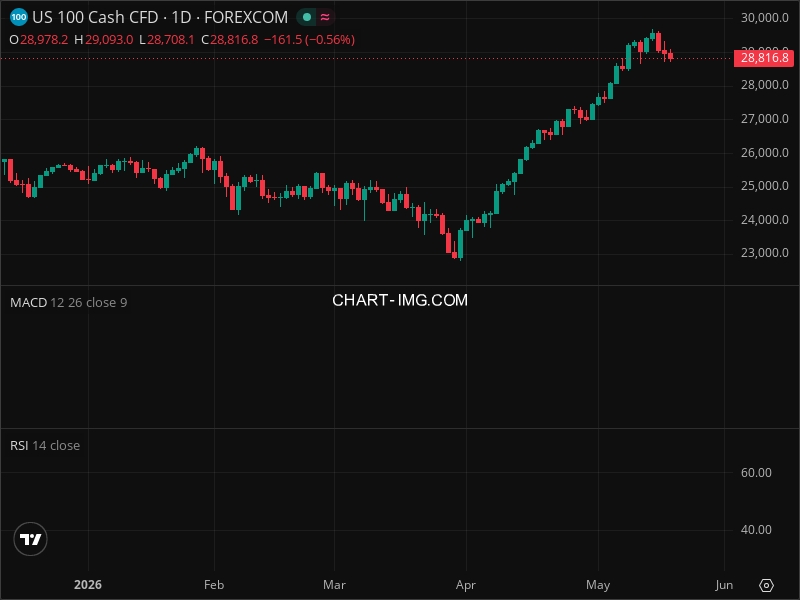Image resolution: width=800 pixels, height=600 pixels.
Task: Click the Feb time axis label
Action: click(214, 585)
